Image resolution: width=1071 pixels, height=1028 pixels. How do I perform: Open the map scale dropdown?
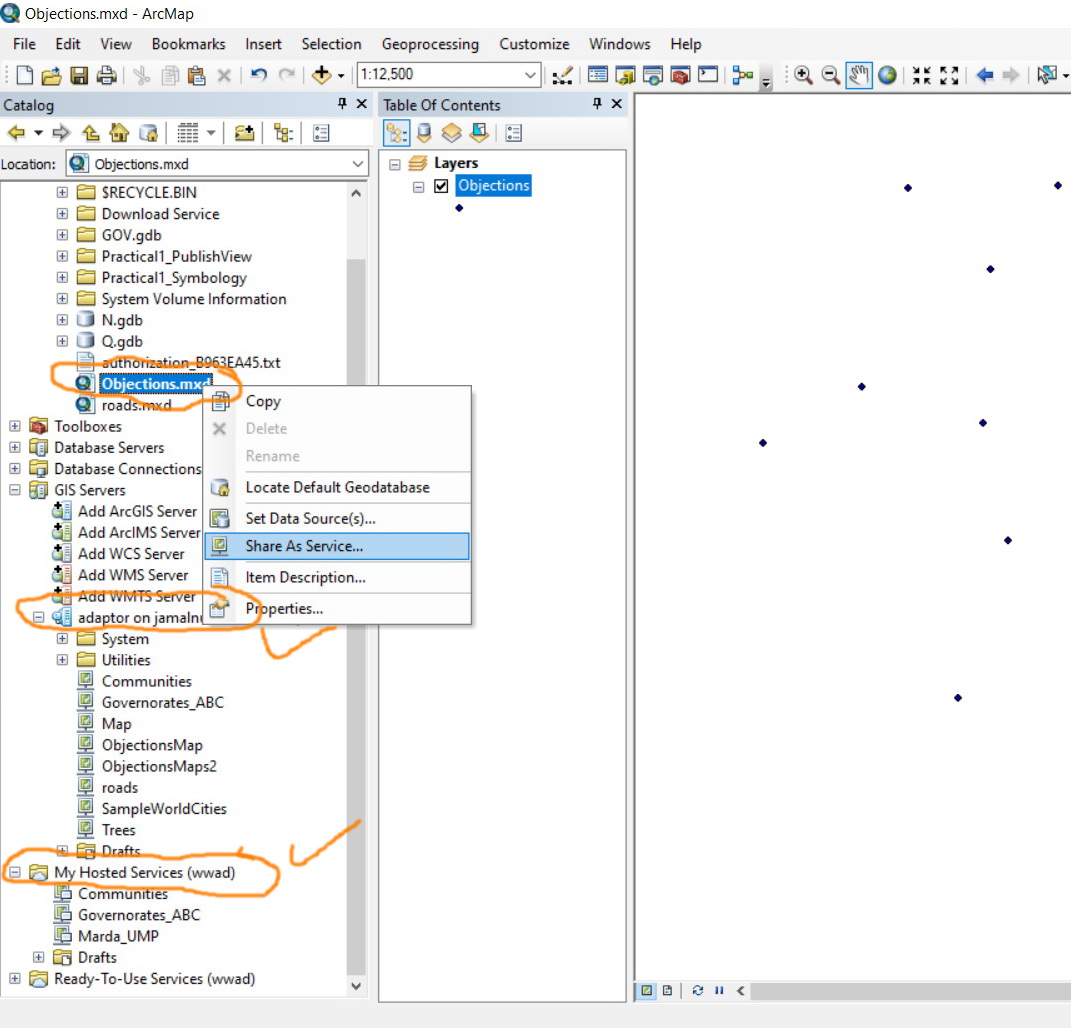(x=530, y=74)
